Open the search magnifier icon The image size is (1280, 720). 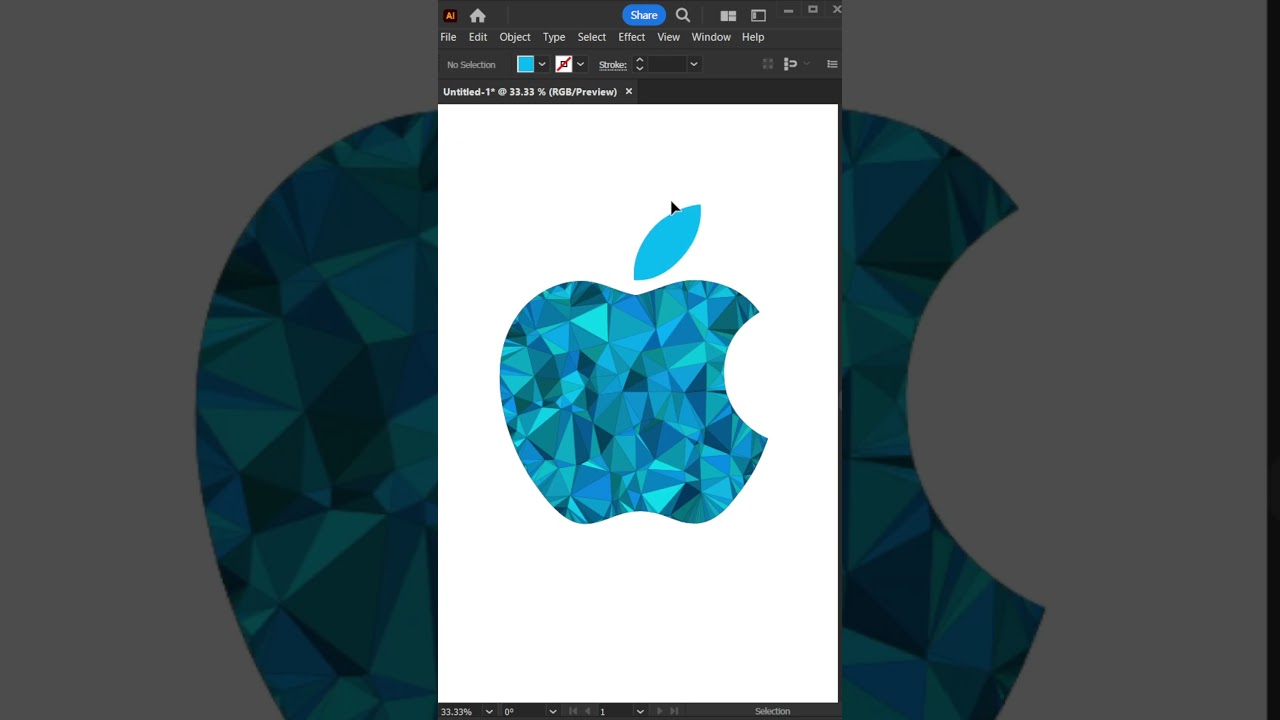click(x=683, y=15)
